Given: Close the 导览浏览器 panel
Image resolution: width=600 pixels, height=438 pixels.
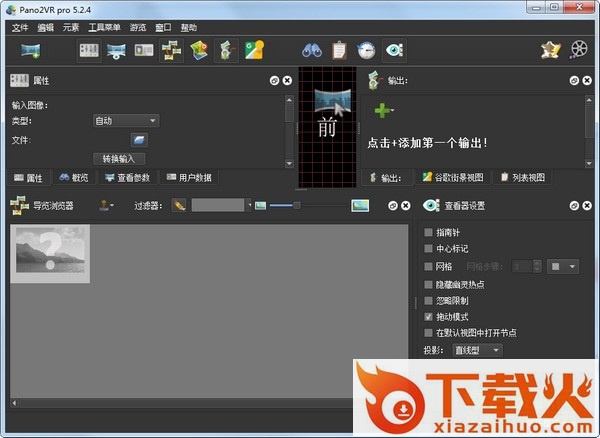Looking at the screenshot, I should (x=406, y=206).
